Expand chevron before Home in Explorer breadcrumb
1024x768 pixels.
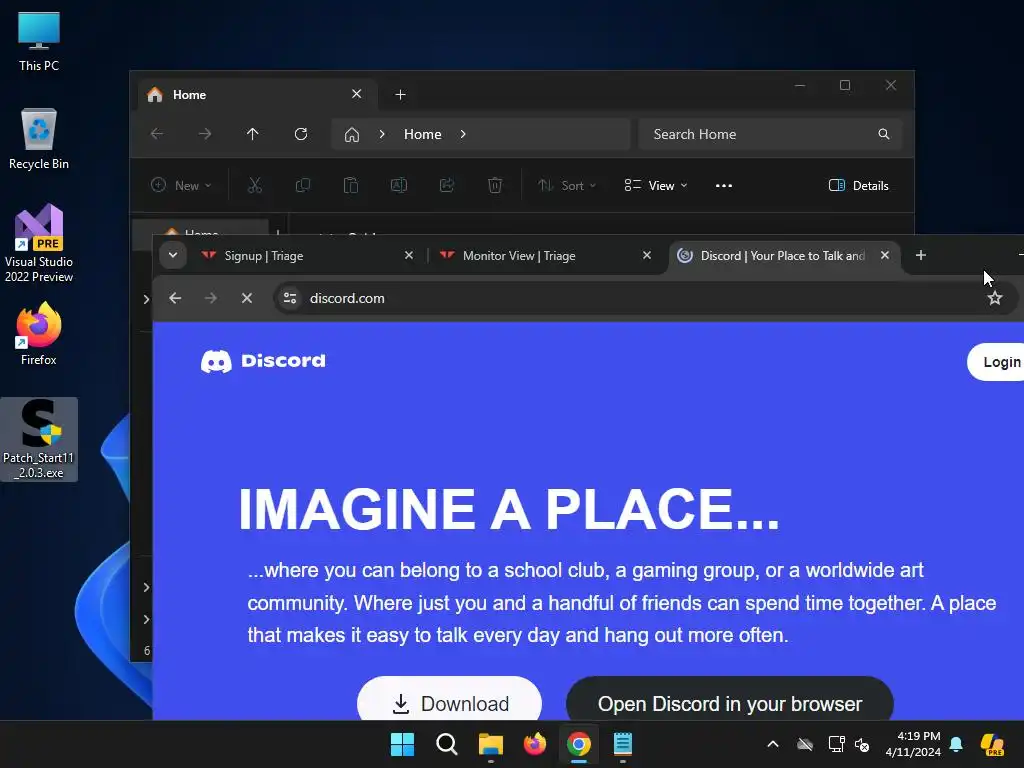[382, 134]
